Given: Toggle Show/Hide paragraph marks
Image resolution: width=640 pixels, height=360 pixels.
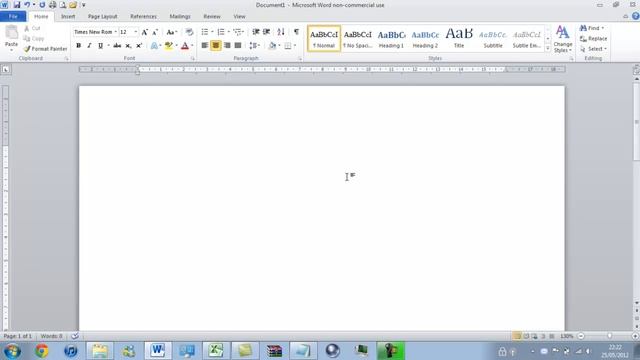Looking at the screenshot, I should (x=296, y=32).
